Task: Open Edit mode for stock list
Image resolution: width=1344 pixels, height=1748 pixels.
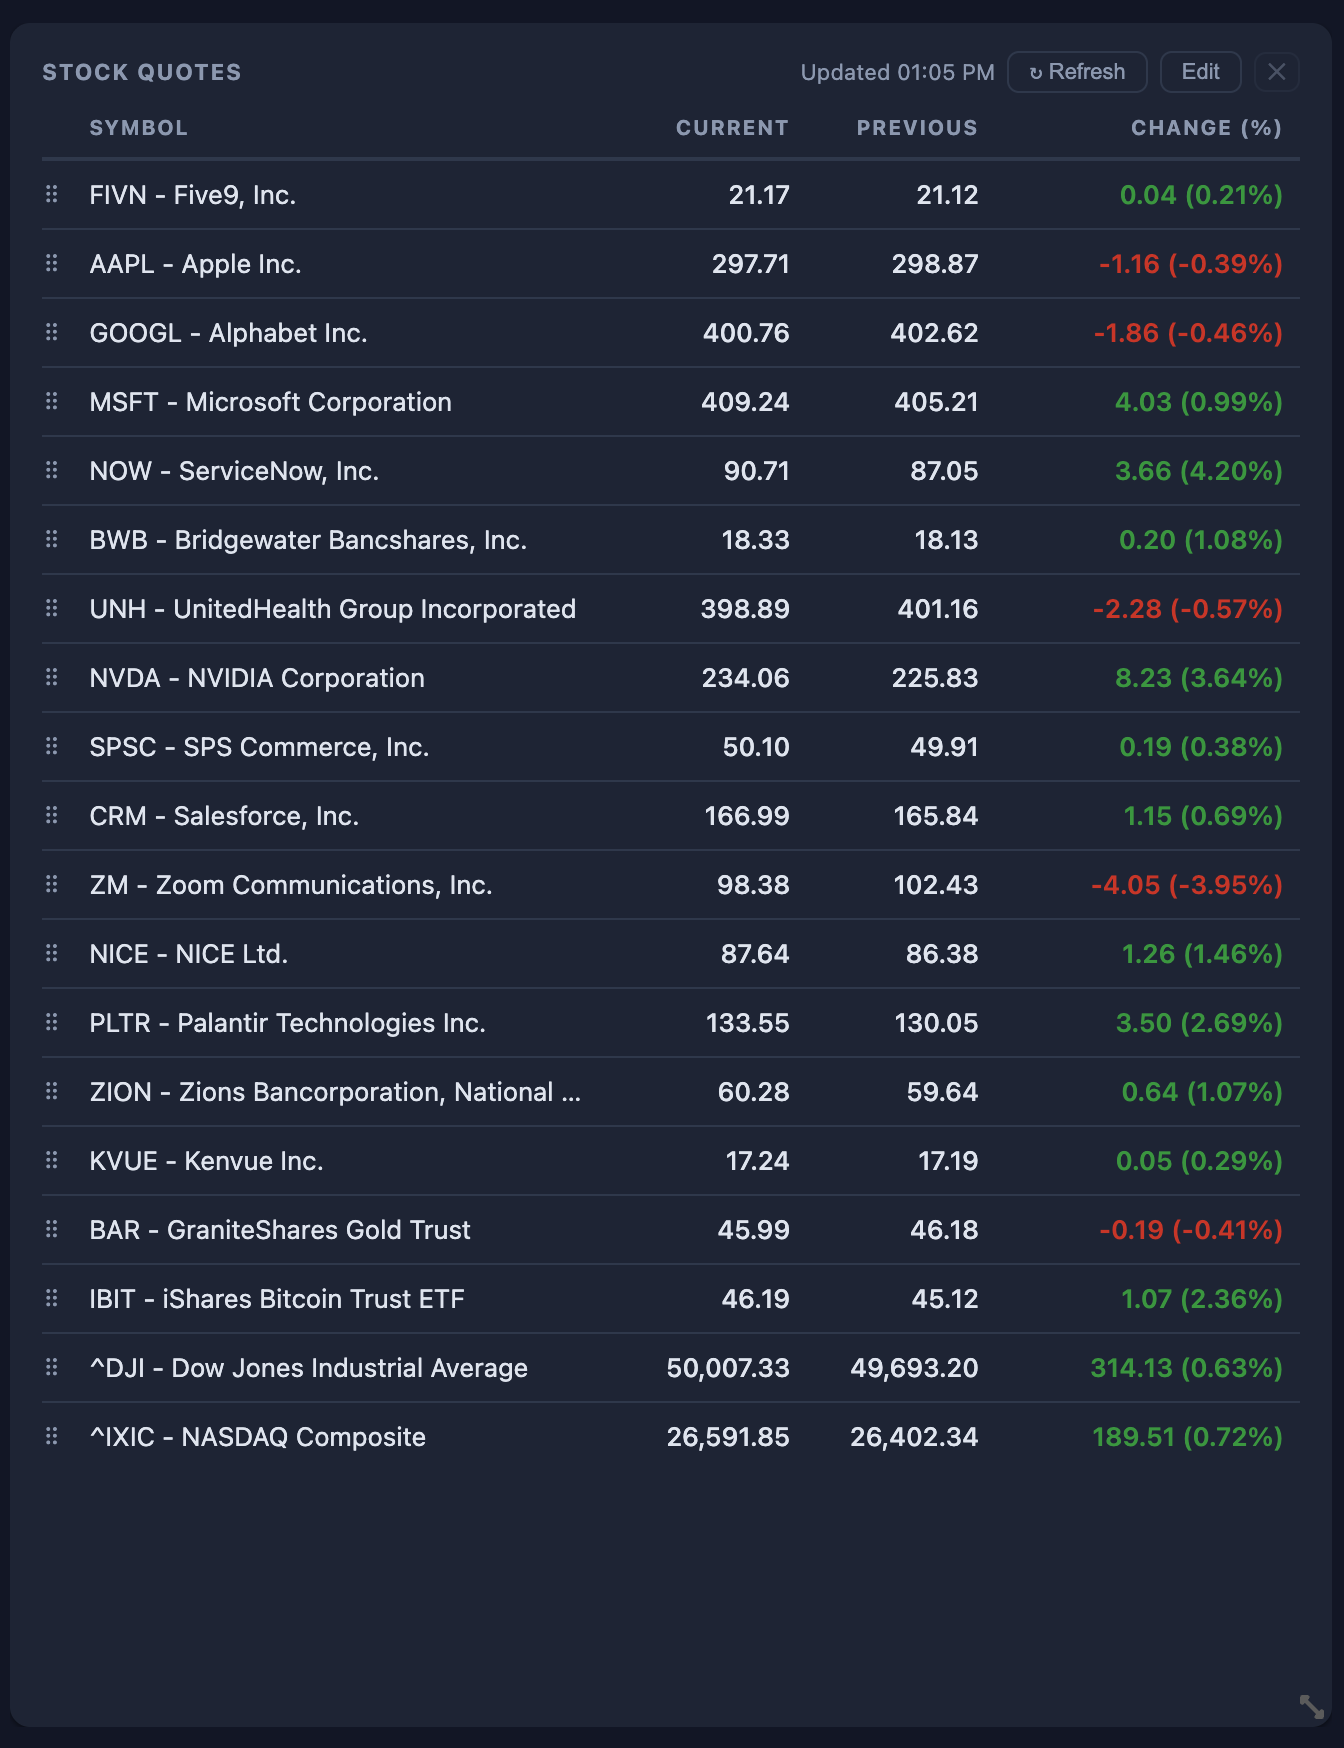Action: tap(1200, 72)
